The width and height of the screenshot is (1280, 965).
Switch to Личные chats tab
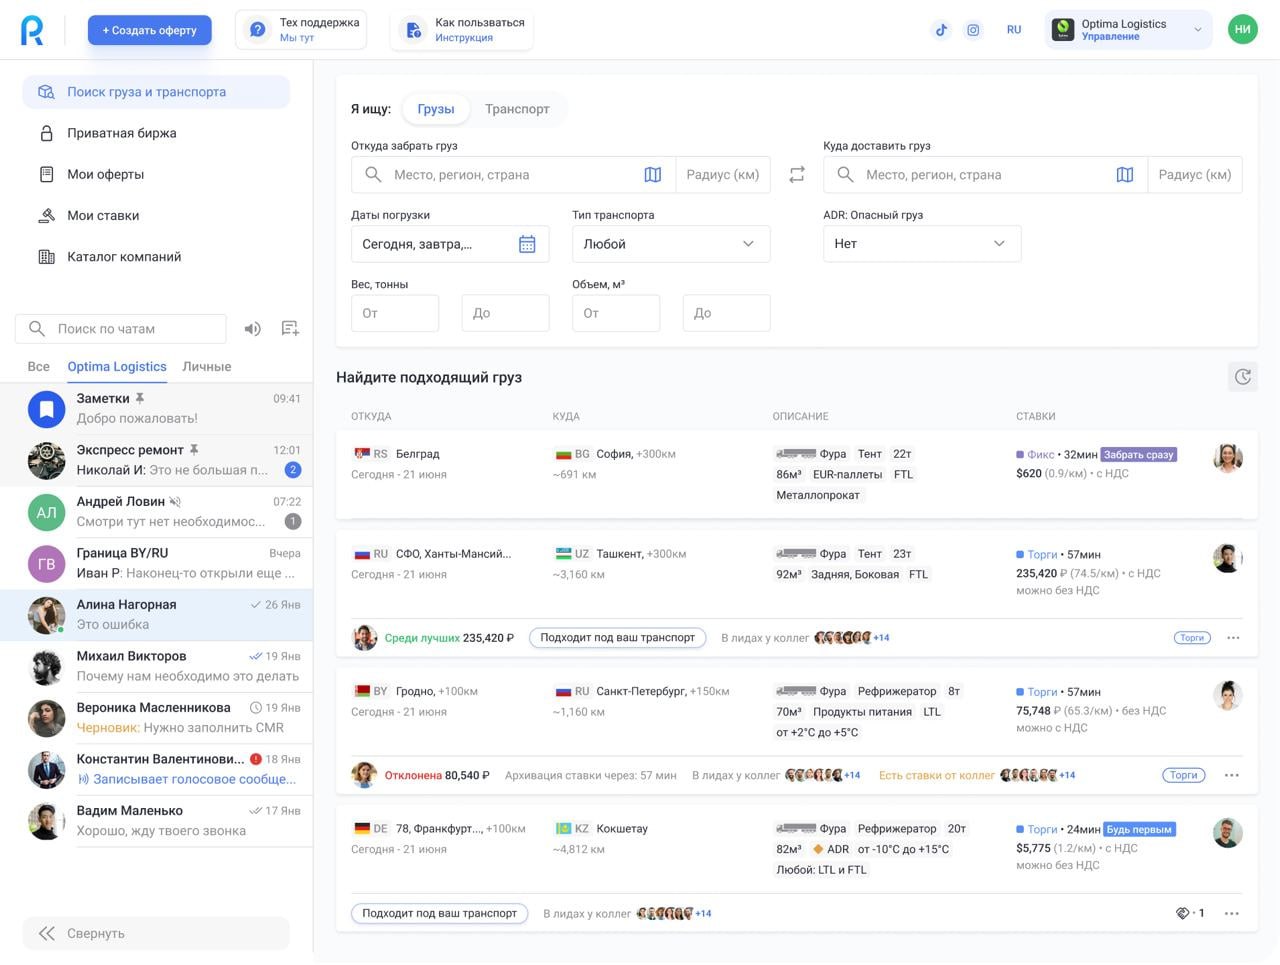207,367
